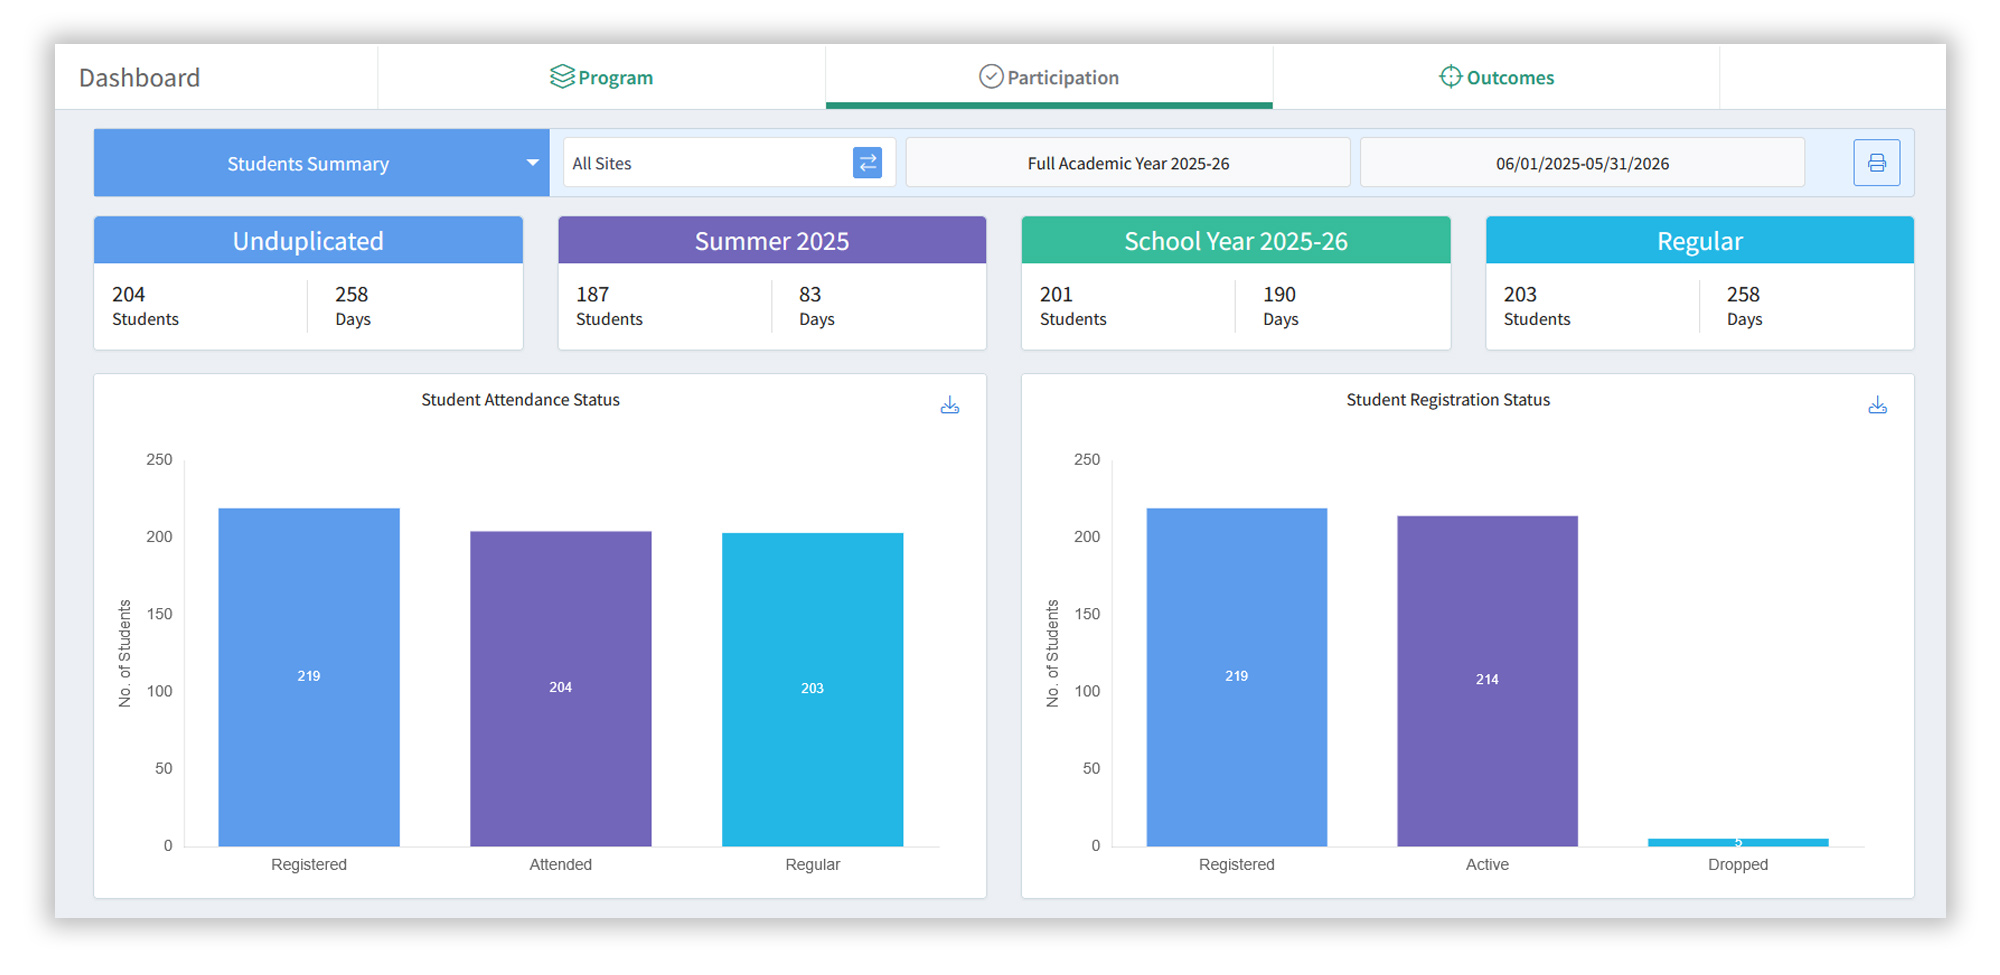Click the Outcomes target icon
2000x975 pixels.
click(x=1450, y=77)
